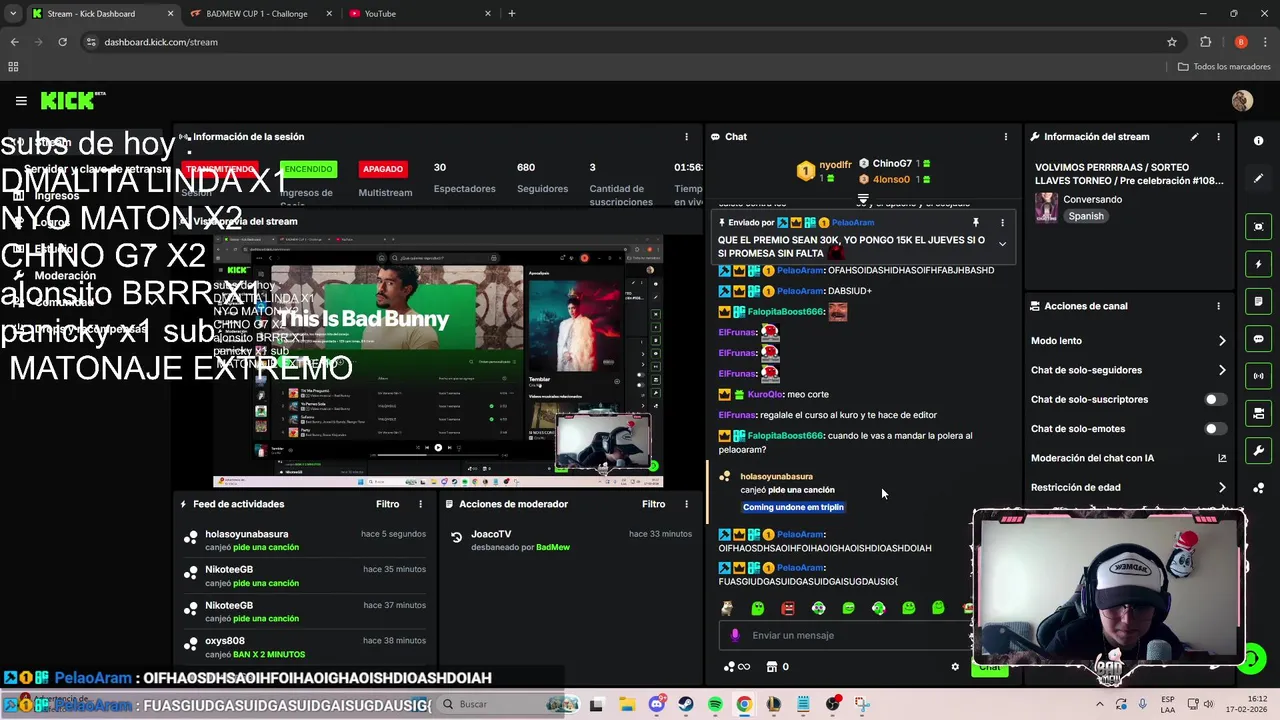This screenshot has width=1280, height=720.
Task: Open Filtro in Feed de actividades
Action: [x=387, y=504]
